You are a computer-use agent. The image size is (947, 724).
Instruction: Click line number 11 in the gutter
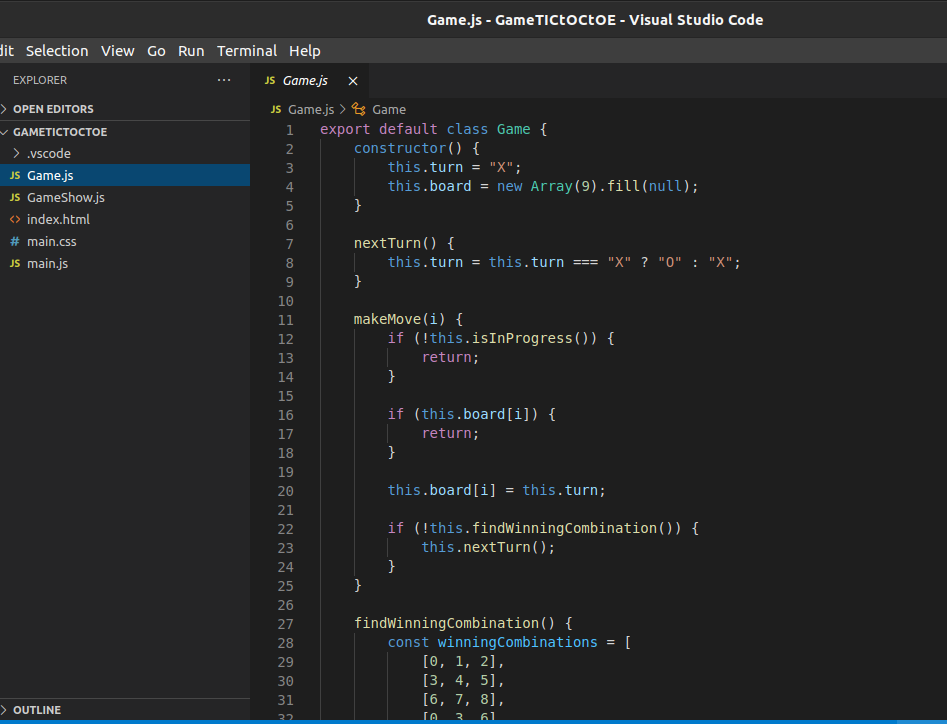tap(286, 320)
